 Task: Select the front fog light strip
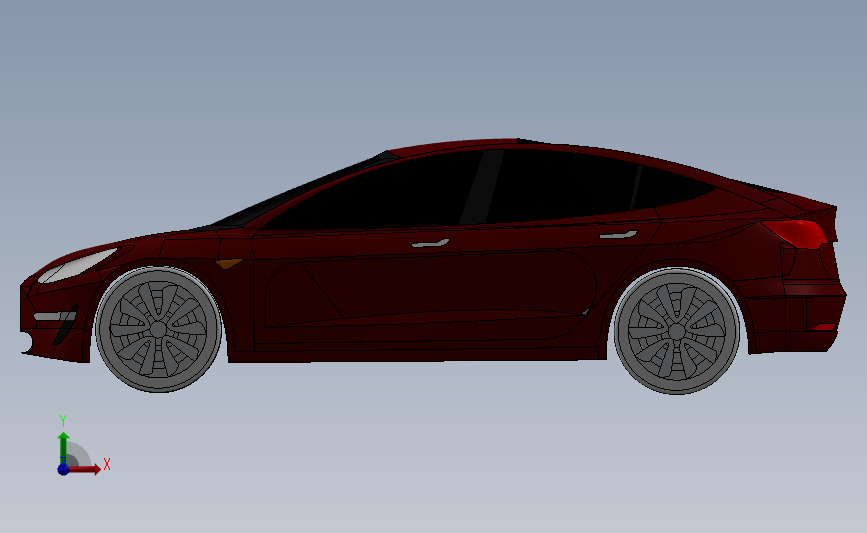coord(54,316)
